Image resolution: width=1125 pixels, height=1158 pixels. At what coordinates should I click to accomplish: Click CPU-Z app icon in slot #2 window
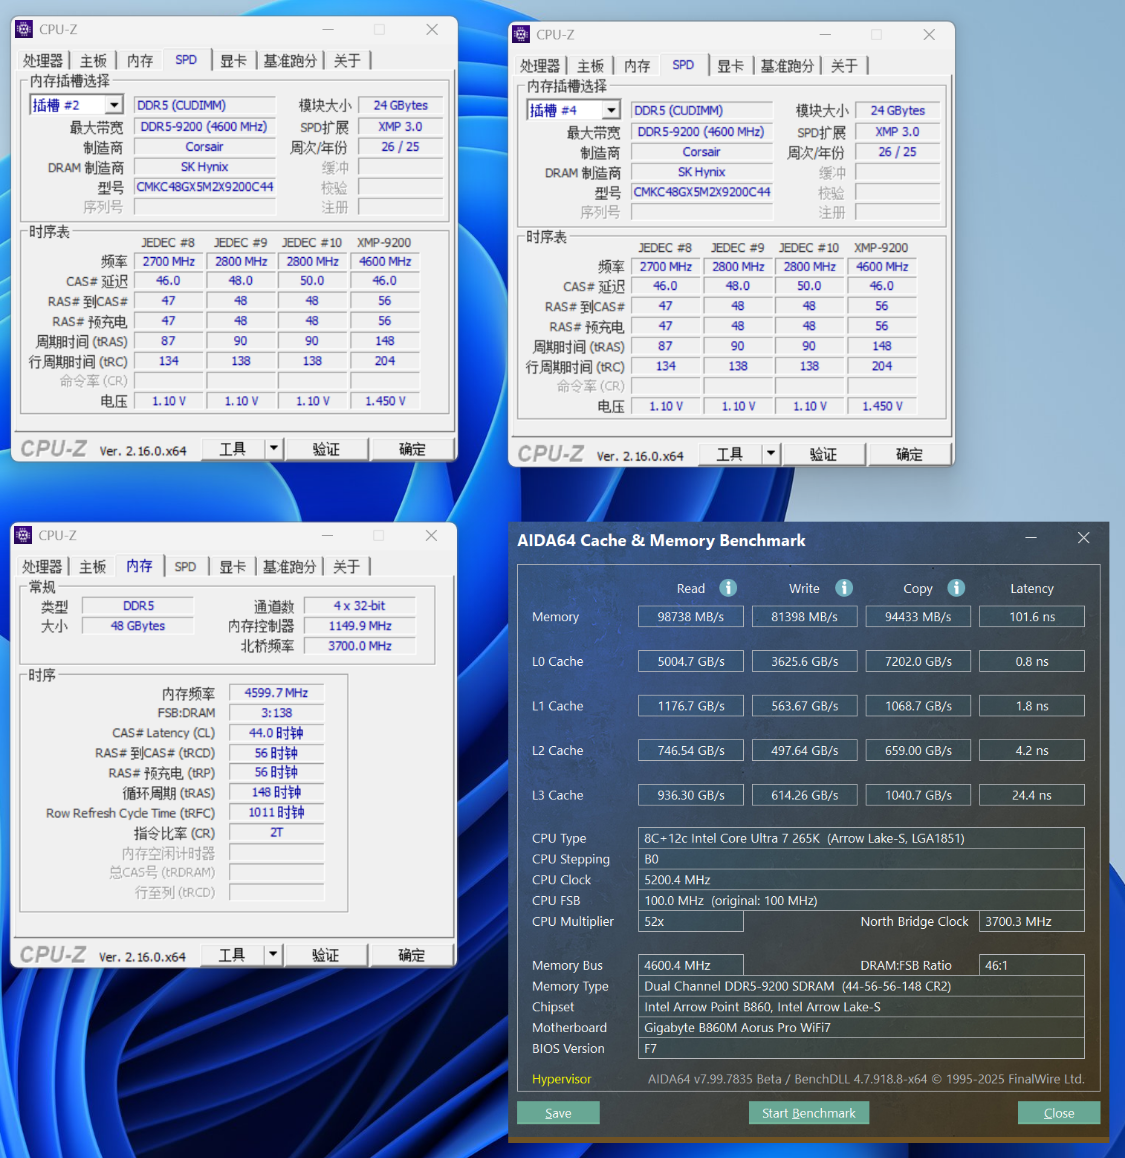pyautogui.click(x=24, y=29)
